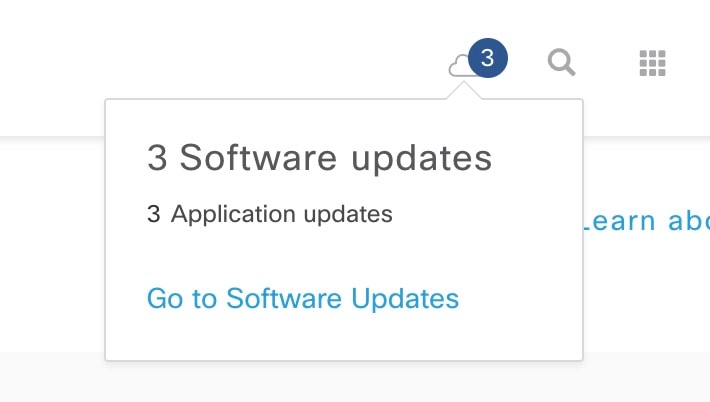The height and width of the screenshot is (402, 710).
Task: Open the apps grid menu icon
Action: click(652, 63)
